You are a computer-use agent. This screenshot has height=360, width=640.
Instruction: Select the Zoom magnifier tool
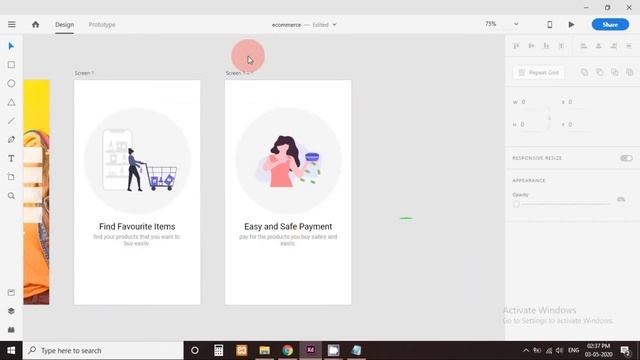point(11,196)
